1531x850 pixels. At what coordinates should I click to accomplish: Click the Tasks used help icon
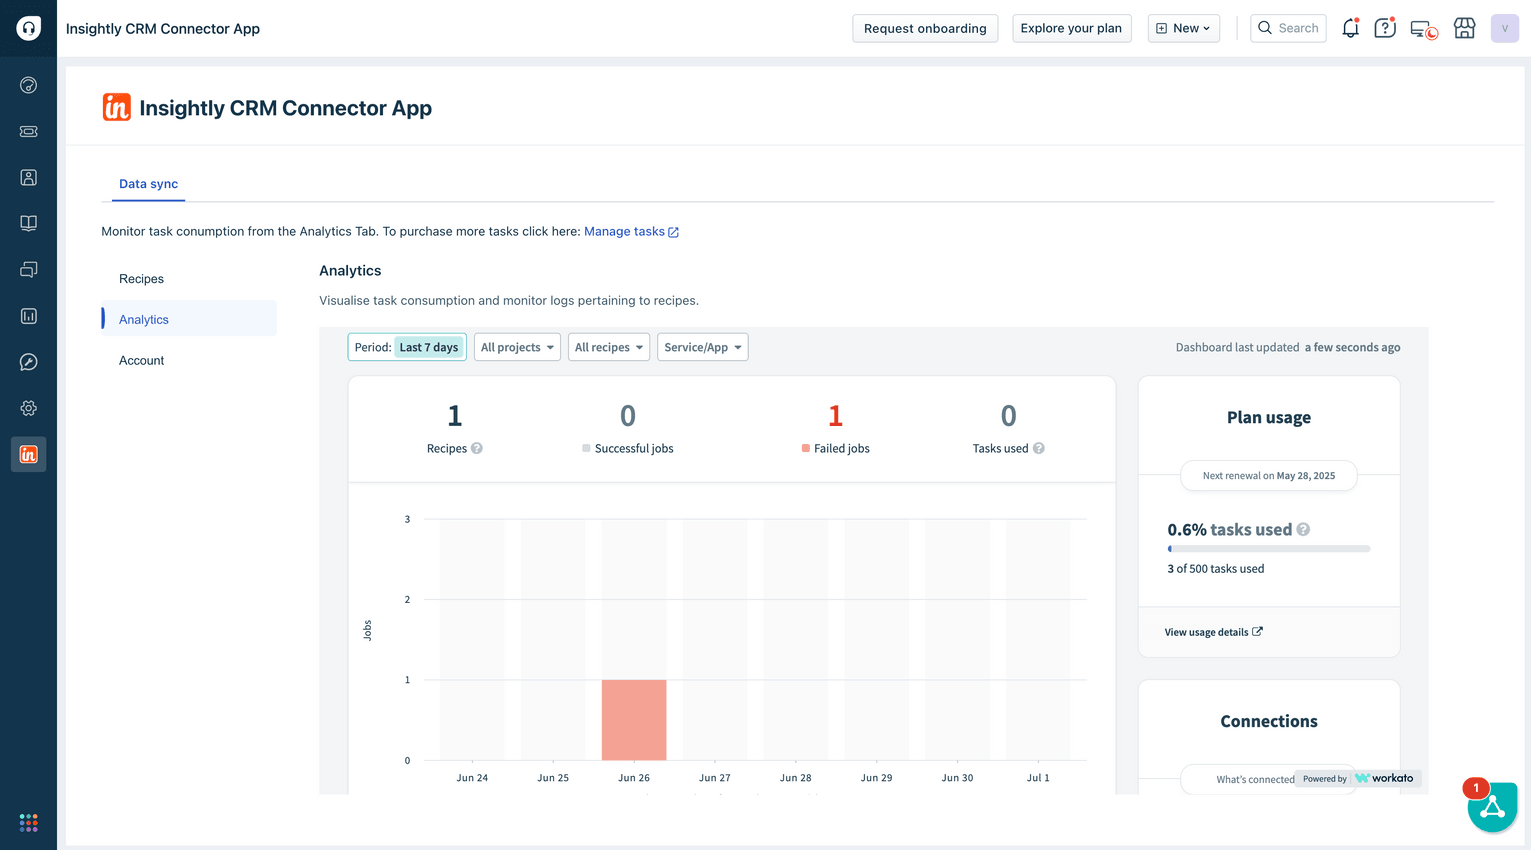tap(1039, 448)
